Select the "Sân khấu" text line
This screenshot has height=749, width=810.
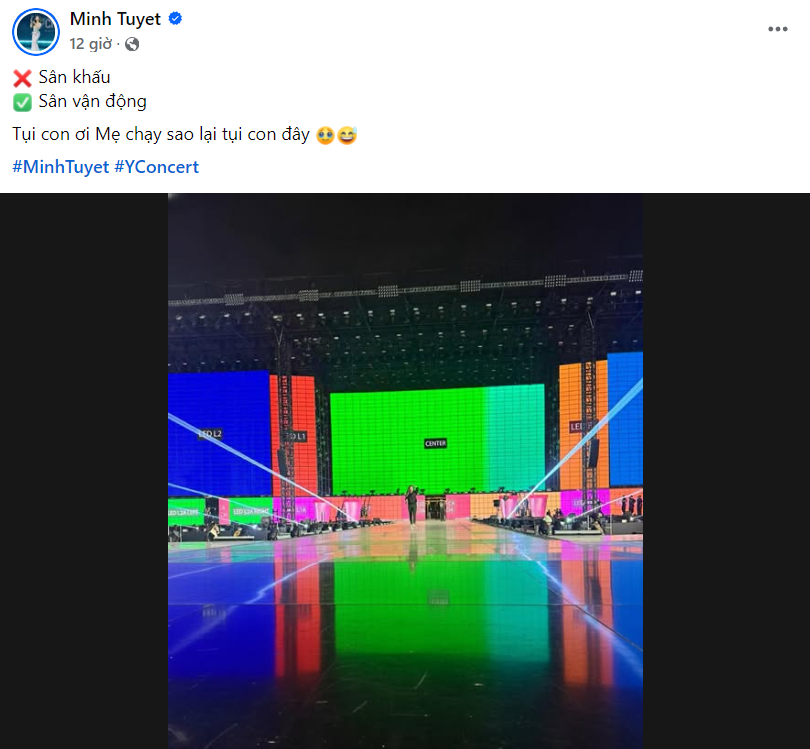(74, 77)
